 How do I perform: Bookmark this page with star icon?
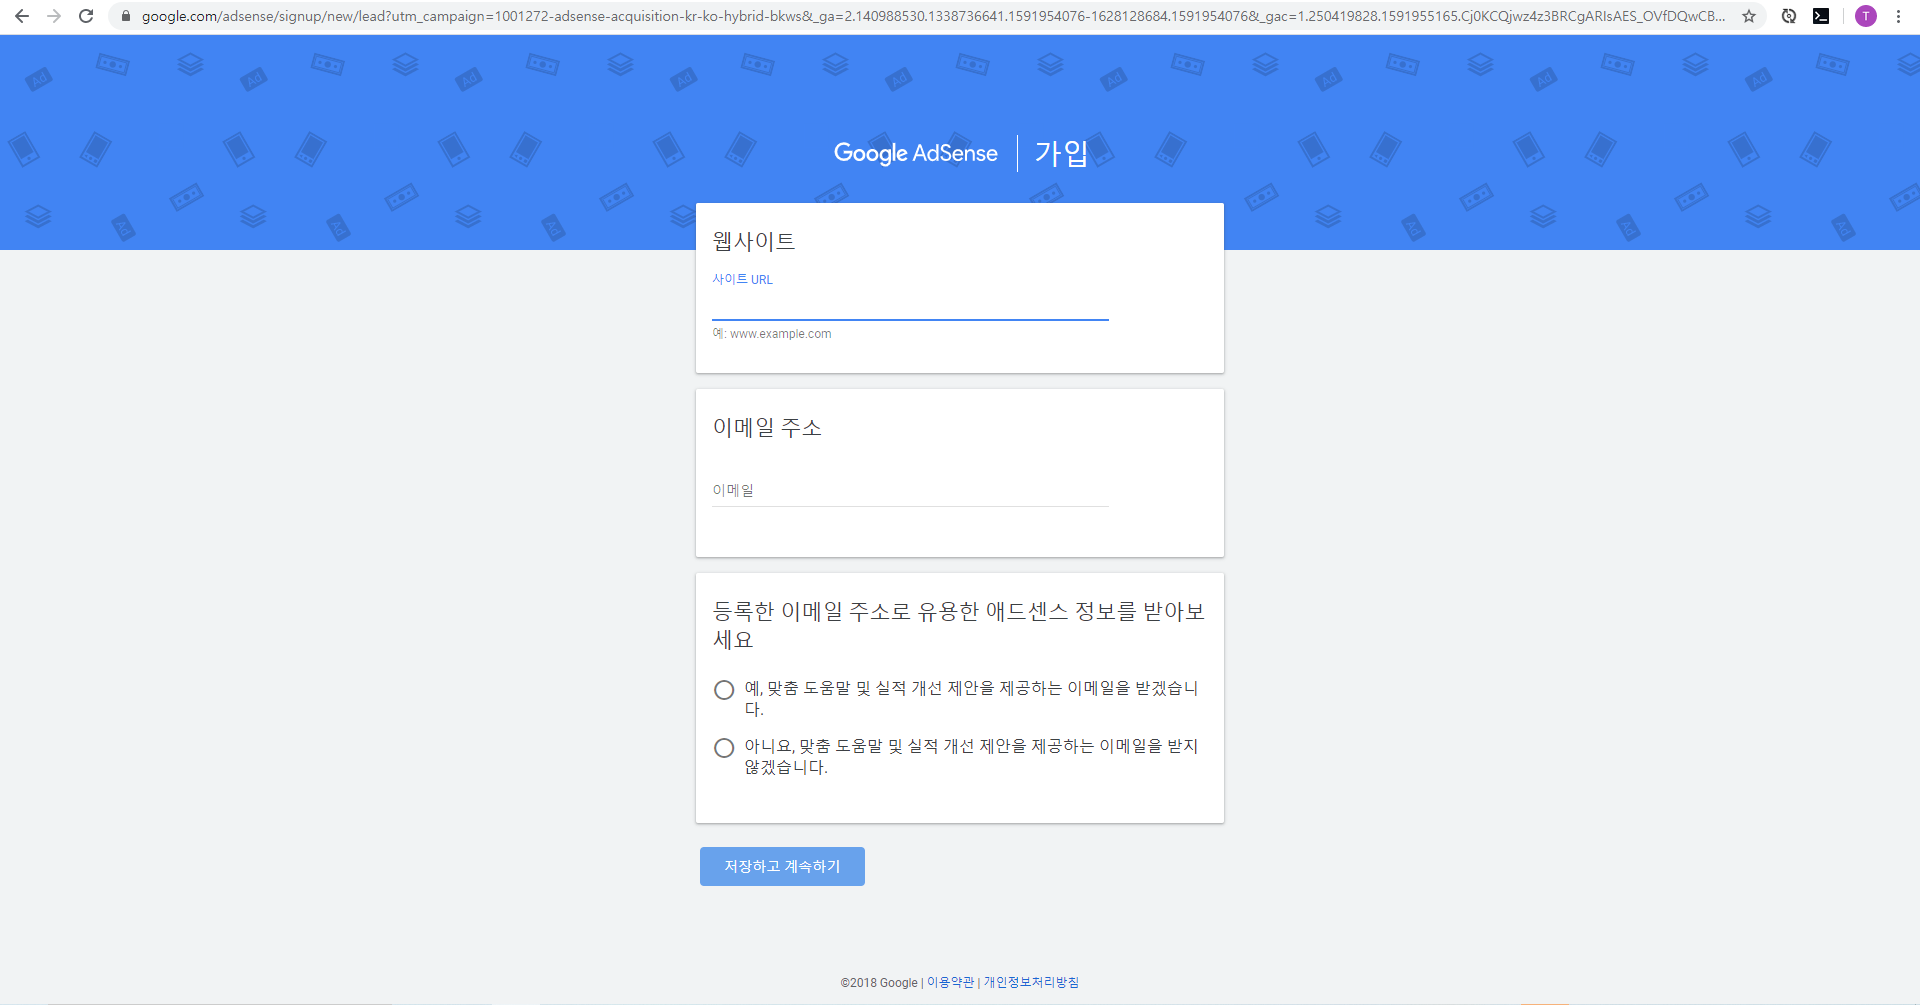pyautogui.click(x=1749, y=16)
